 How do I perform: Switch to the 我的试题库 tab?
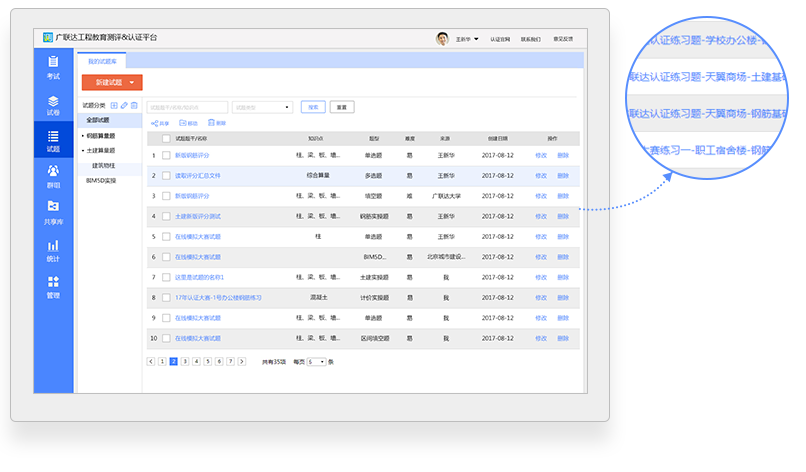click(102, 62)
